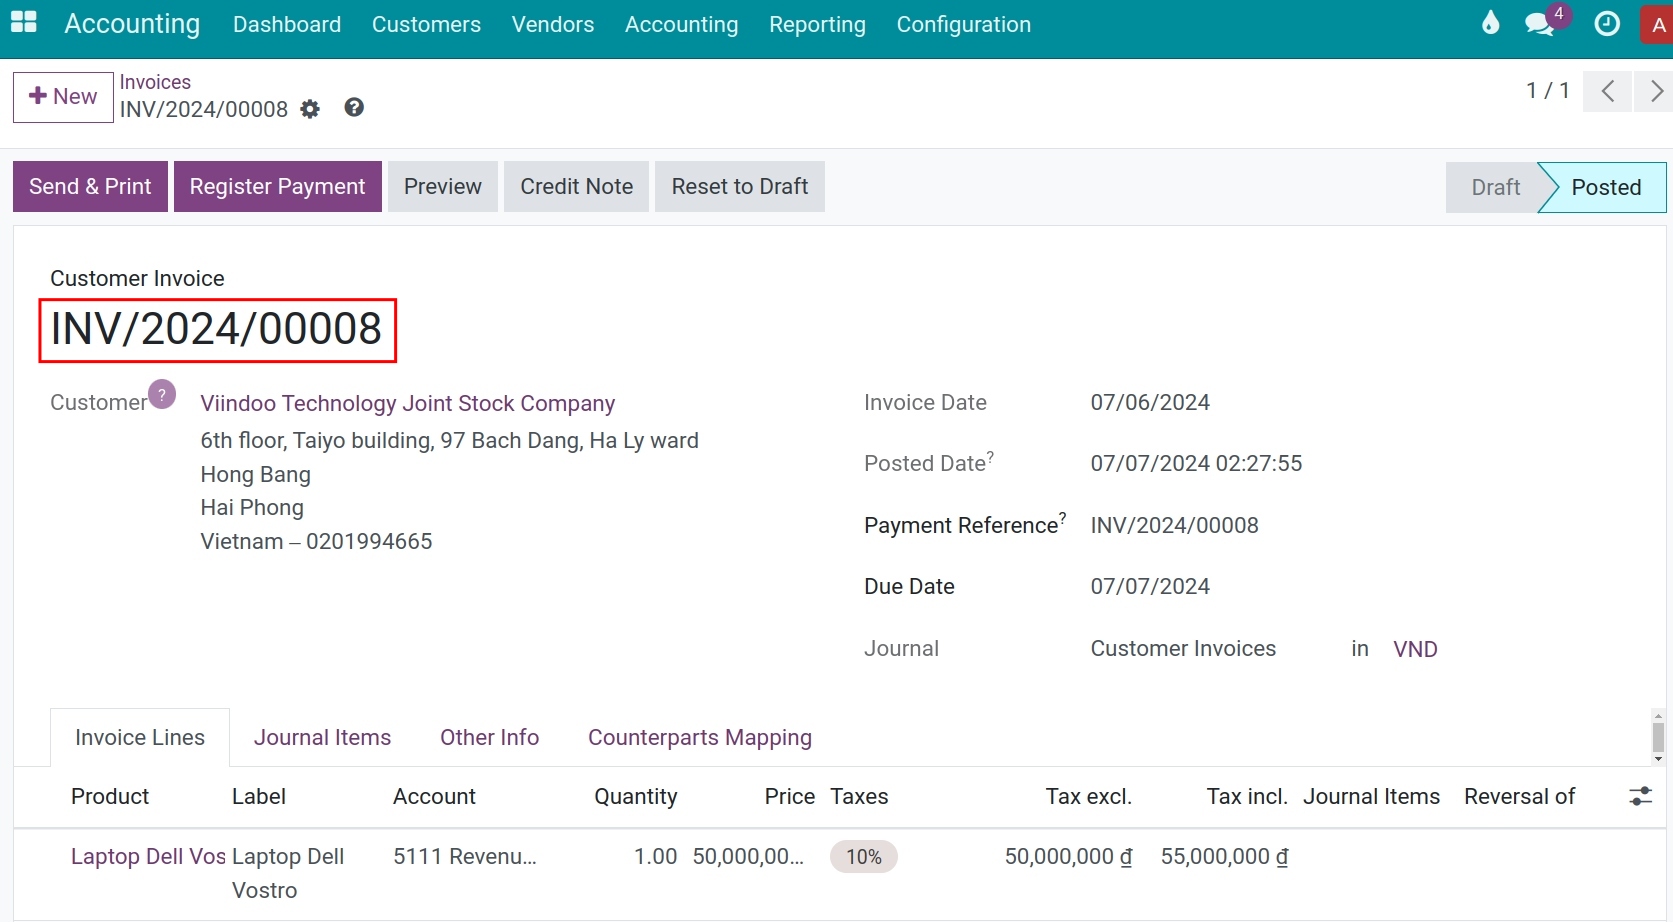Open the optional columns icon in invoice lines

pos(1639,796)
